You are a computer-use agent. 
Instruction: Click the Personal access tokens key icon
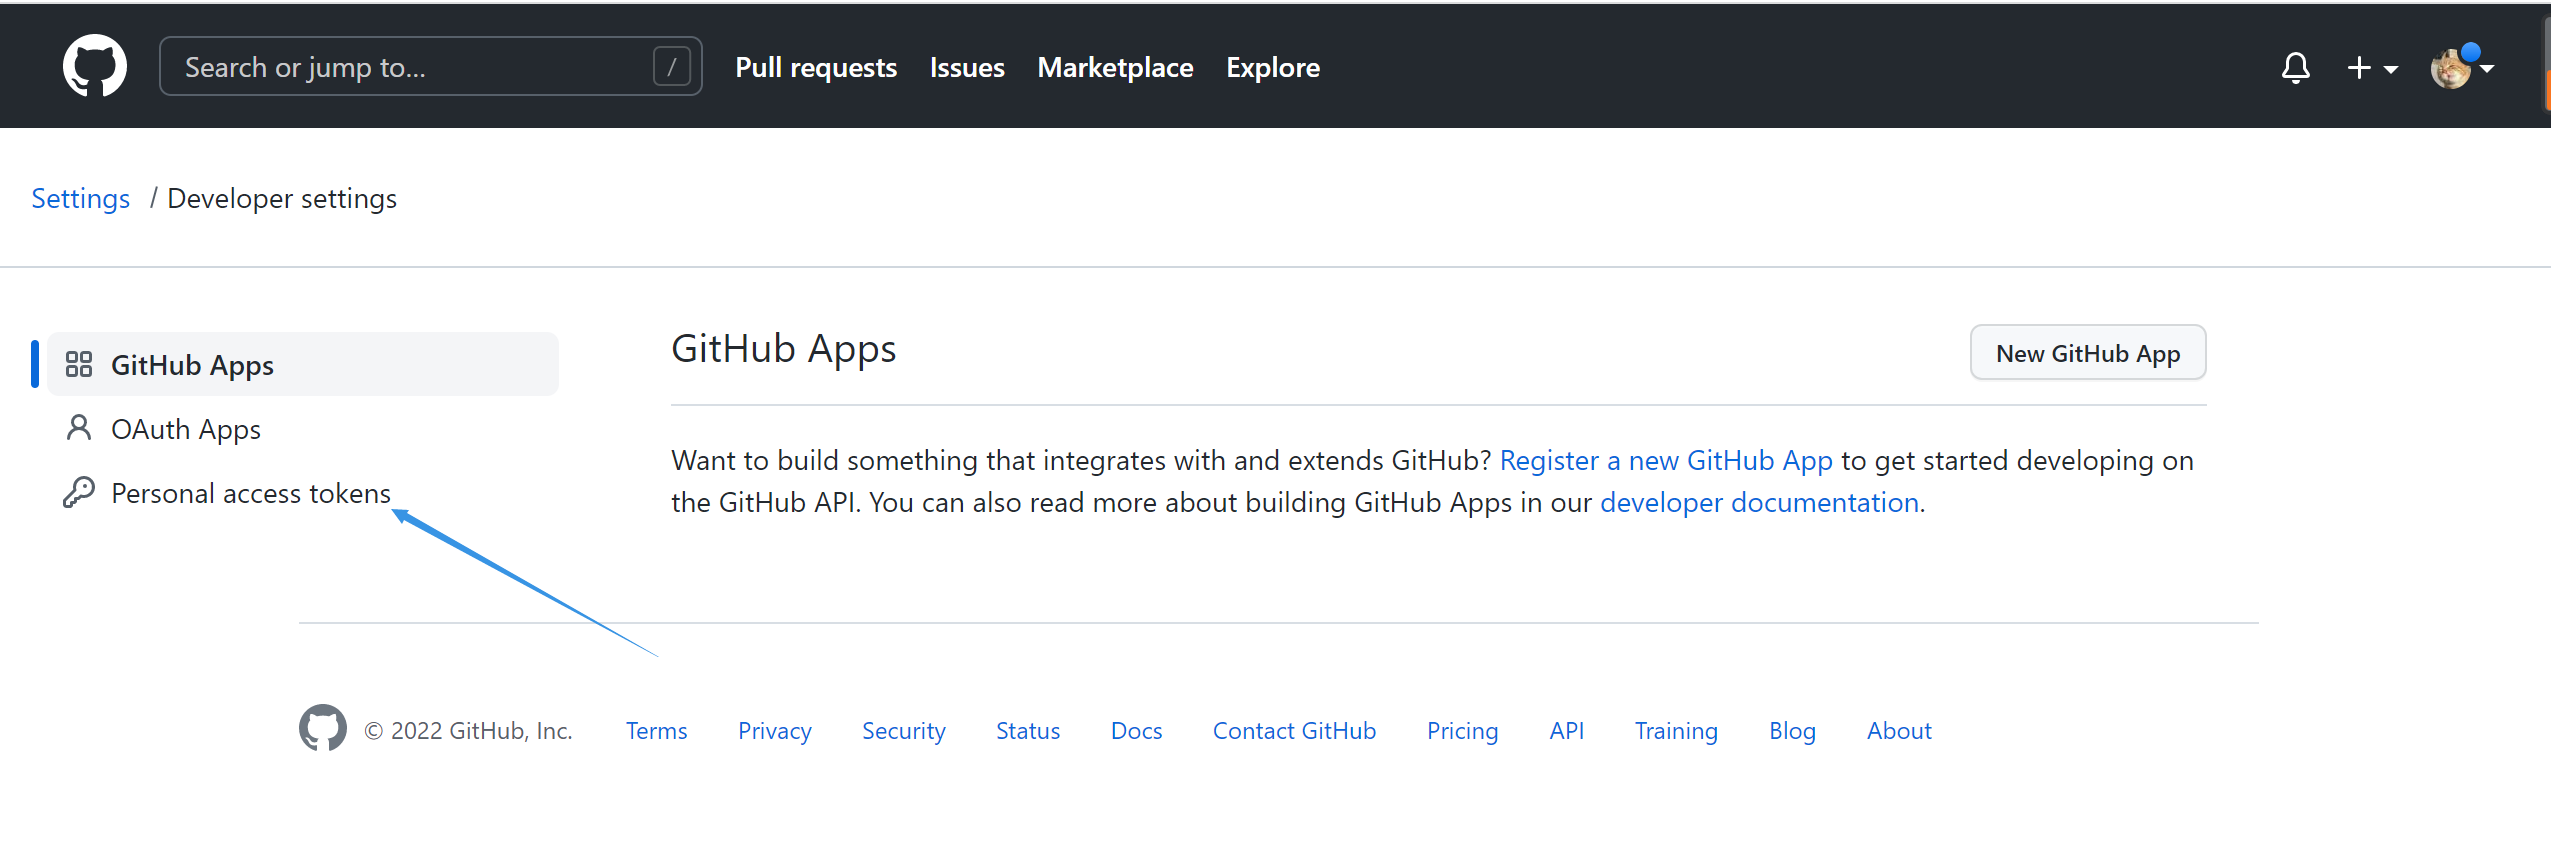(x=79, y=492)
